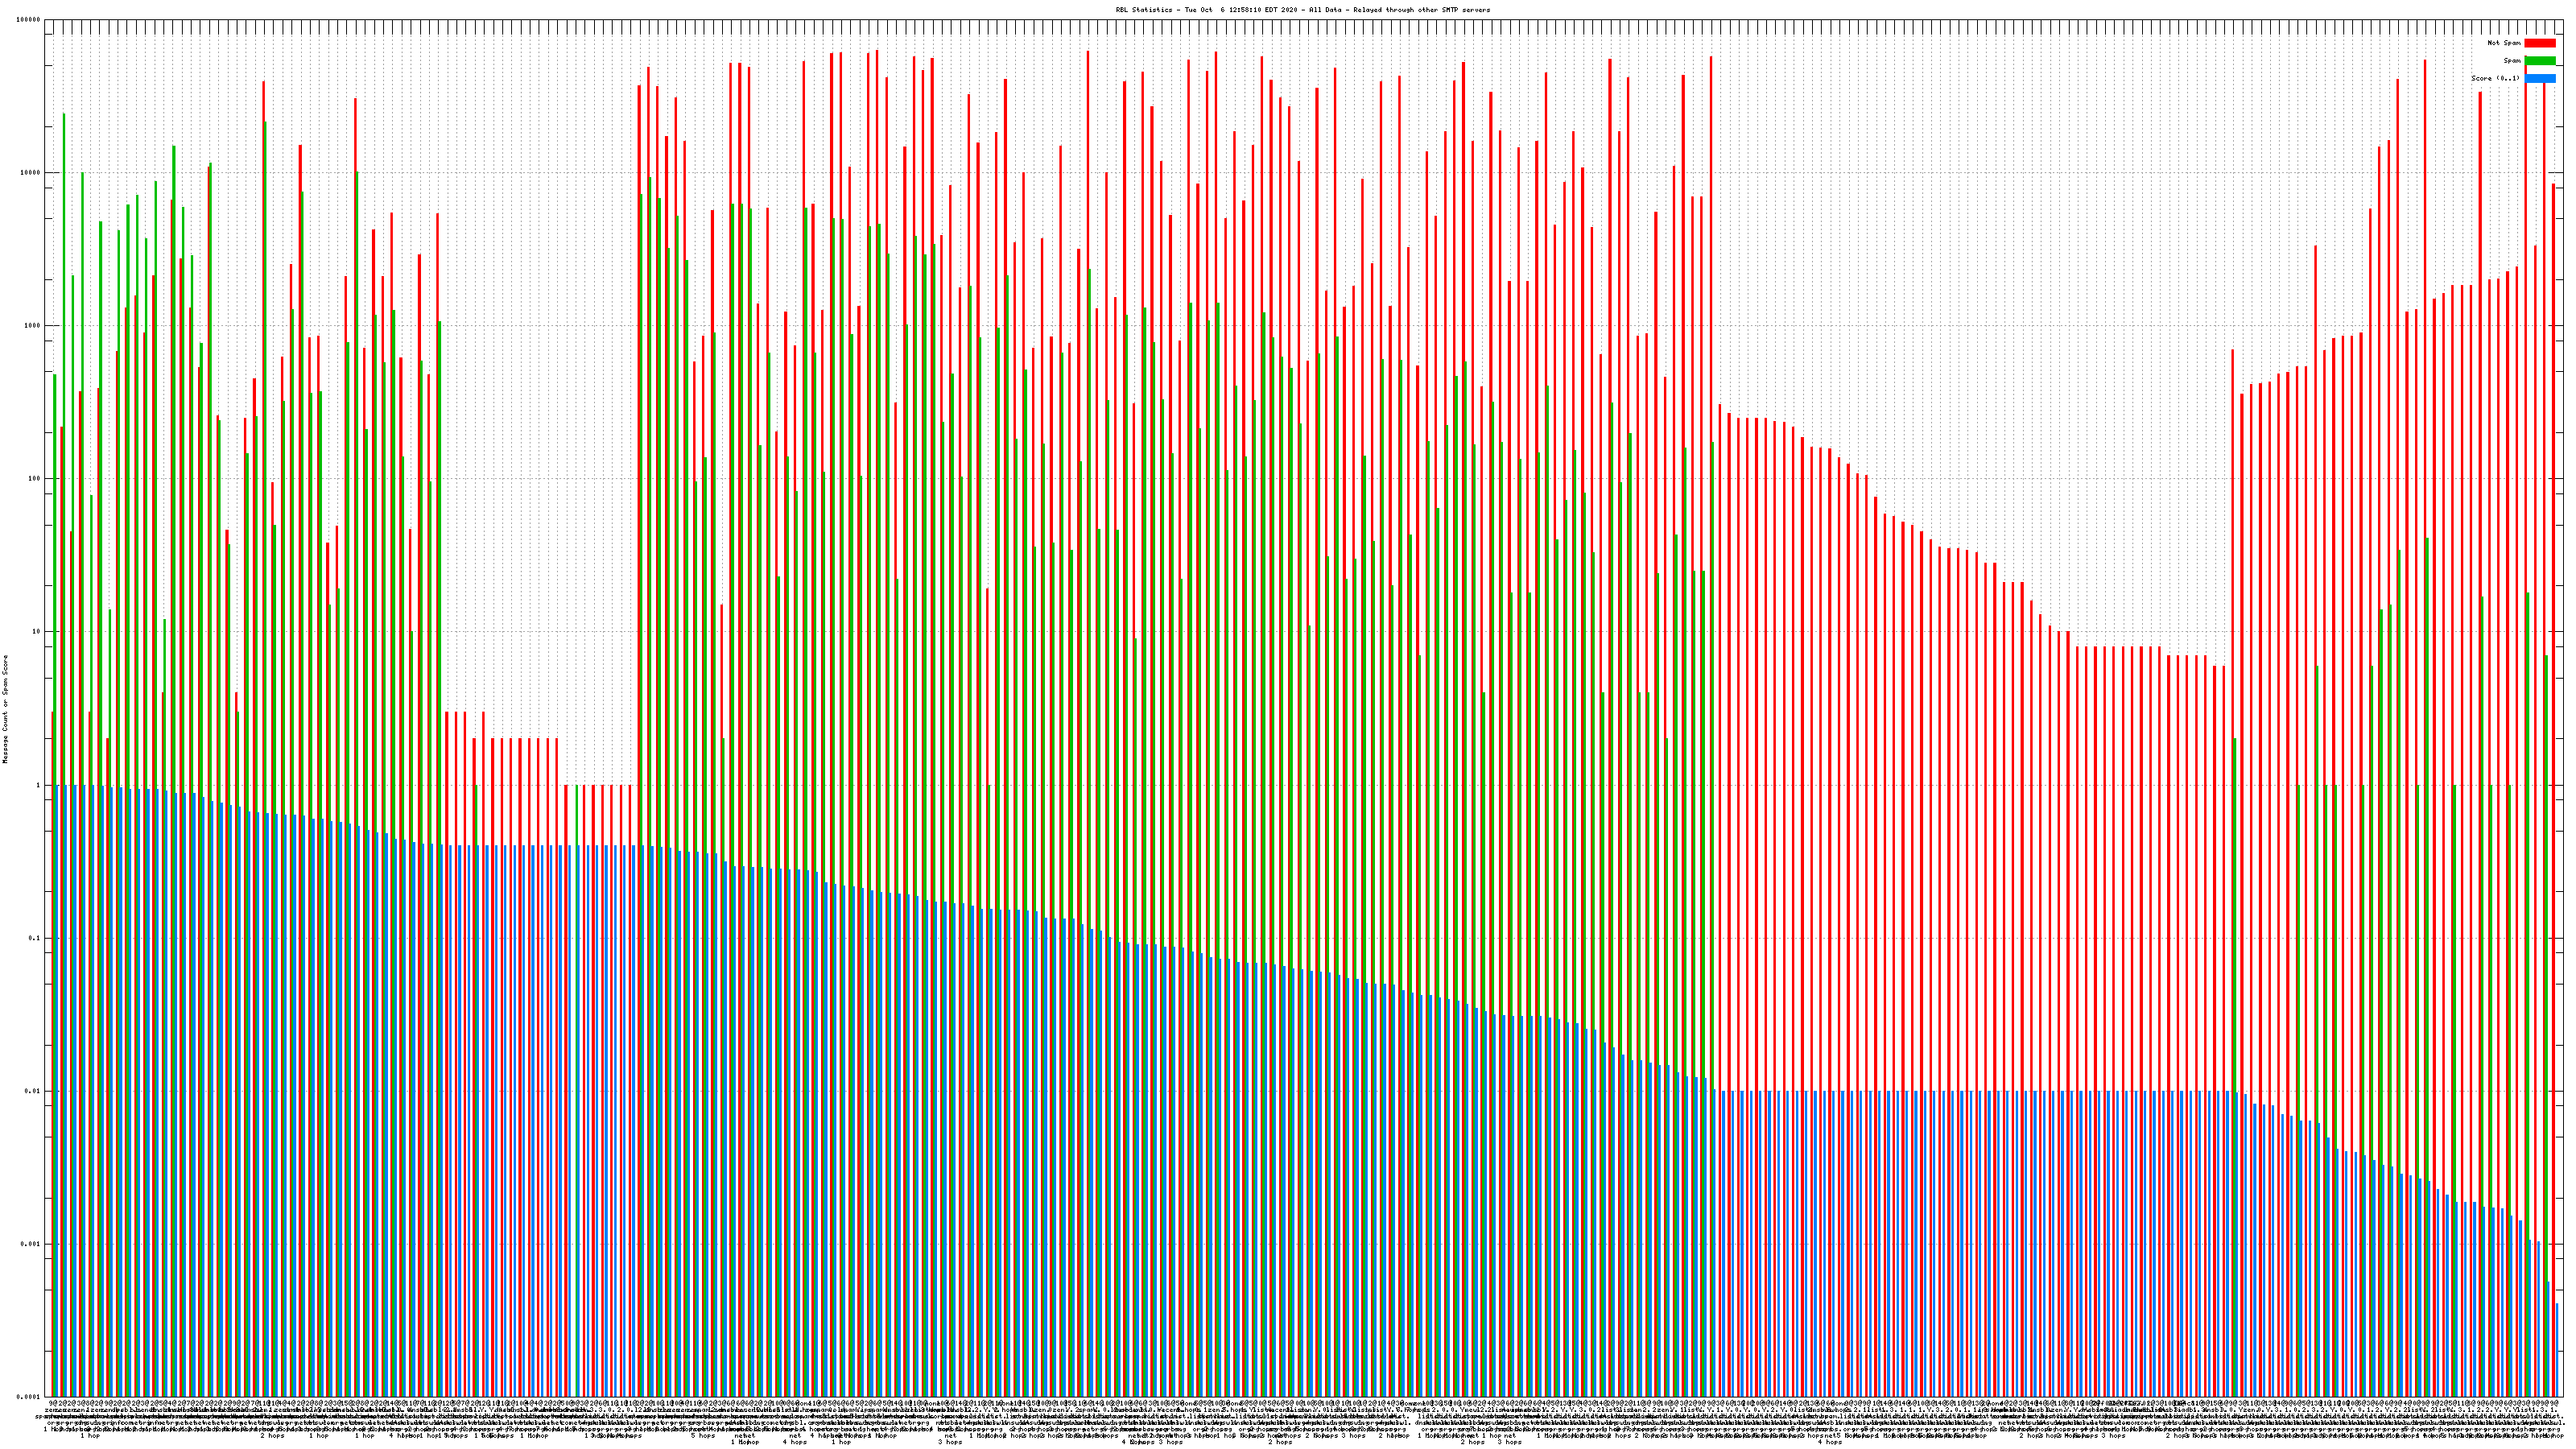The height and width of the screenshot is (1449, 2576).
Task: Click the 10 y-axis tick label
Action: click(36, 632)
